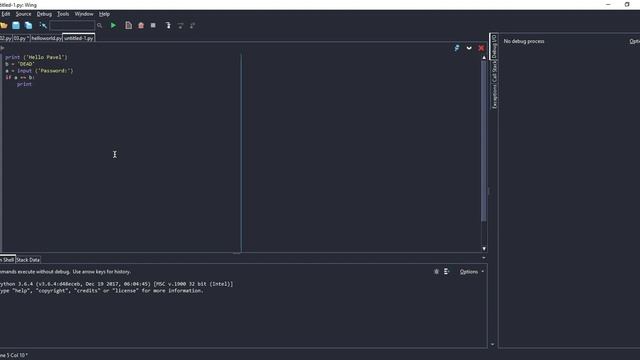Open the Source menu

click(x=23, y=14)
